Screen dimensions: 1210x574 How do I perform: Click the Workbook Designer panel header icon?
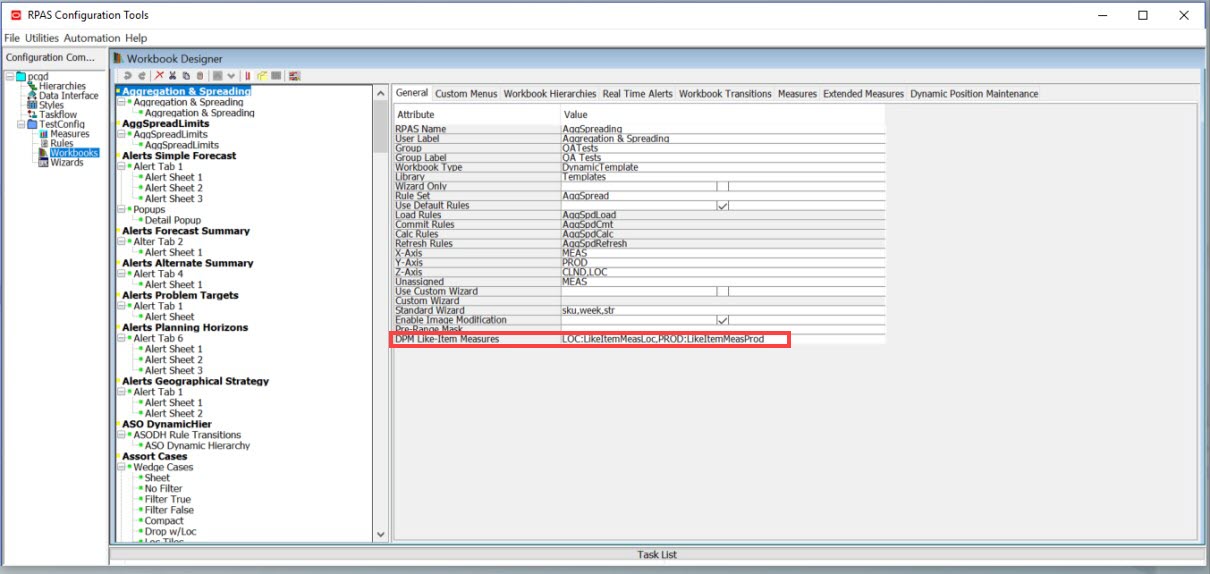click(118, 59)
